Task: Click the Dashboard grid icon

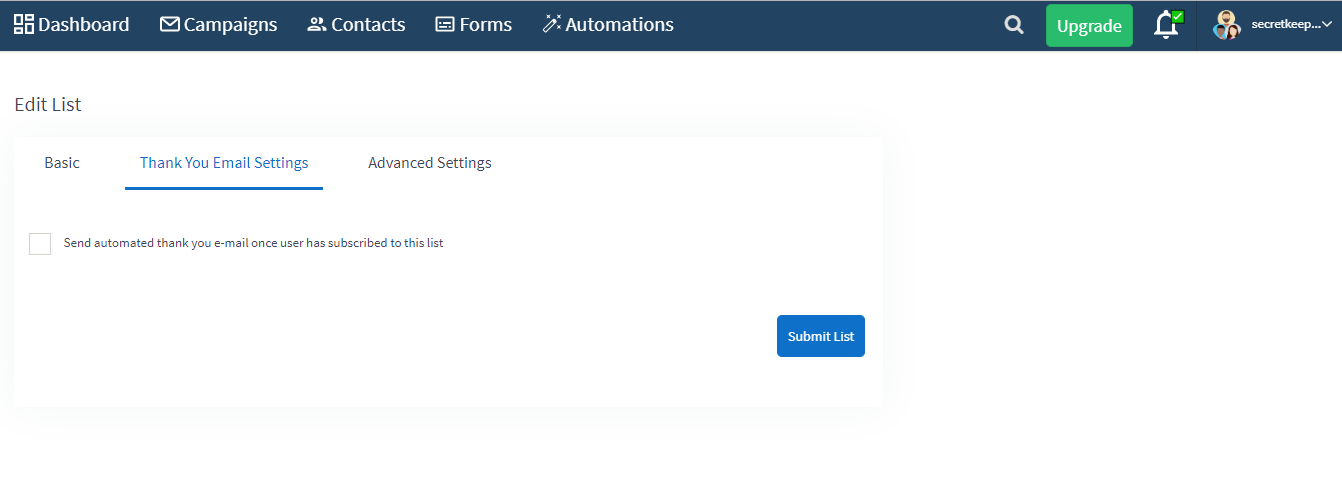Action: 24,24
